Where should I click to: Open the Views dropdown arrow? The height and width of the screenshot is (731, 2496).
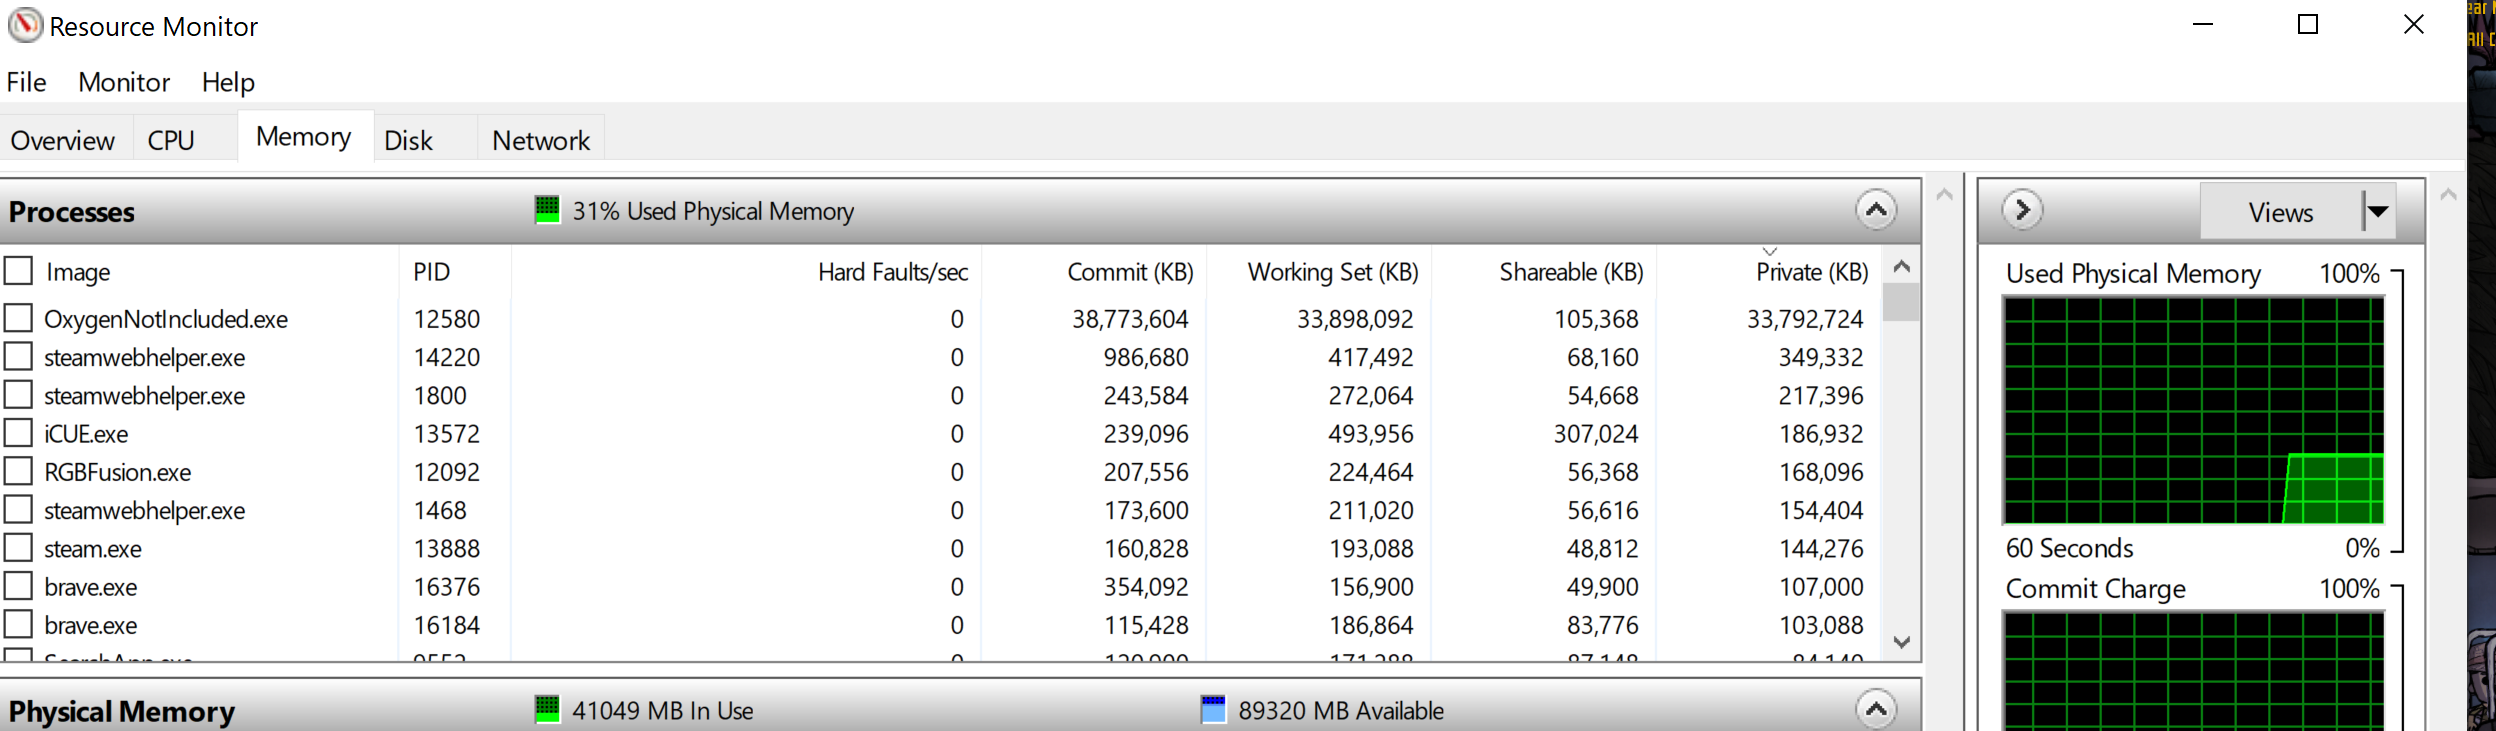tap(2378, 211)
